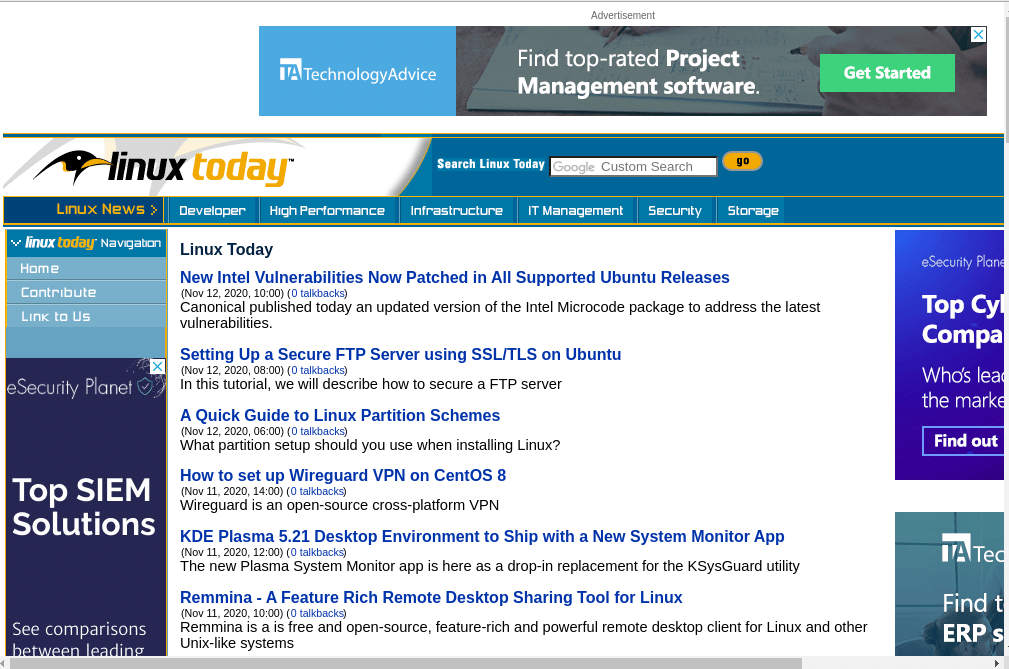Click the TechnologyAdvice logo in banner ad
1009x669 pixels.
point(358,73)
